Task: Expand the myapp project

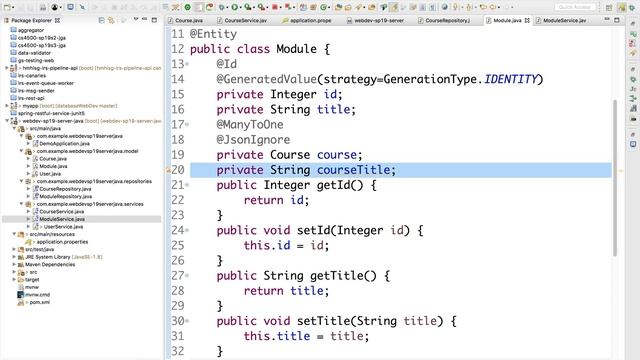Action: coord(7,106)
